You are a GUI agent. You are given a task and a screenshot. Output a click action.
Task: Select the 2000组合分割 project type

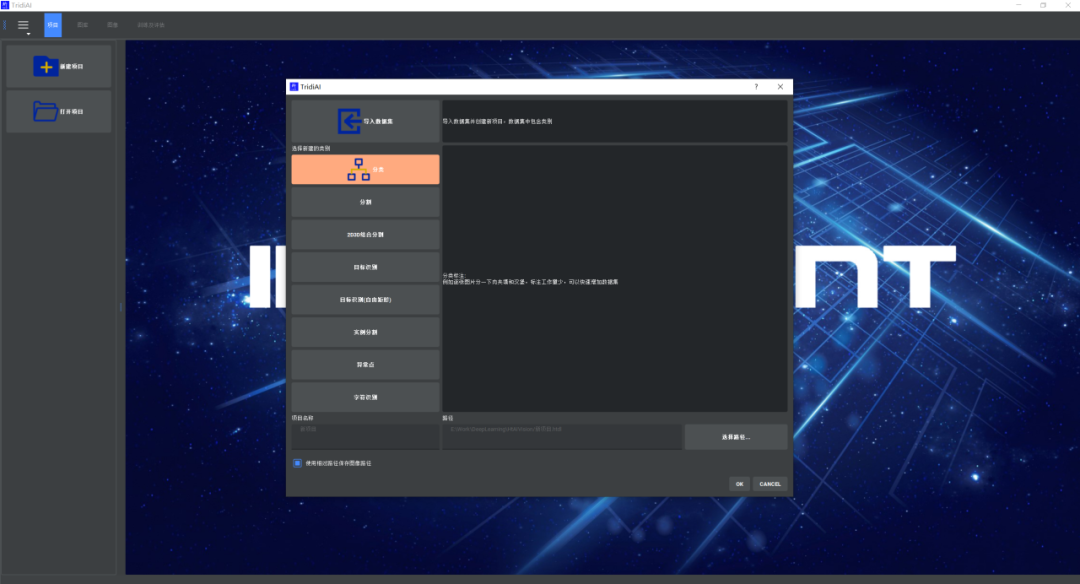click(365, 234)
